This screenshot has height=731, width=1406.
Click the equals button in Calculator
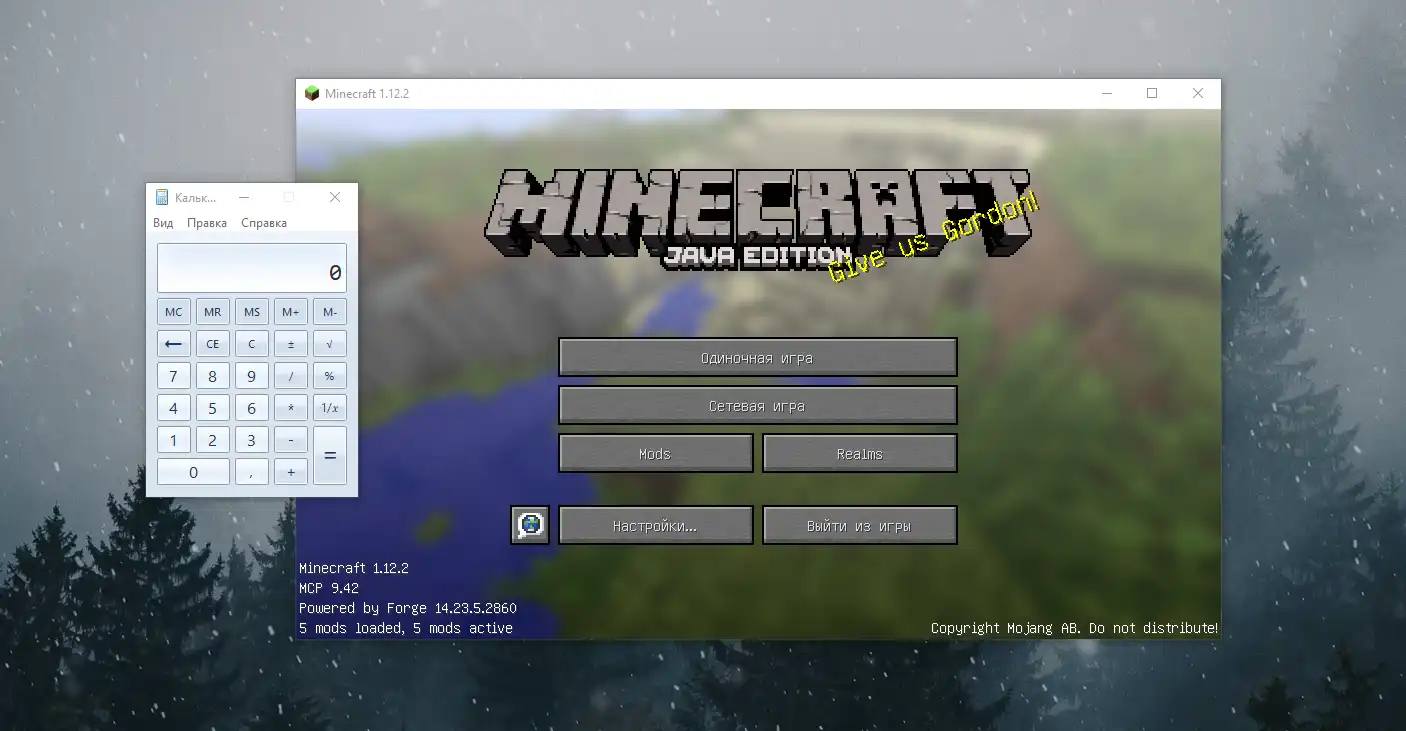click(x=330, y=456)
